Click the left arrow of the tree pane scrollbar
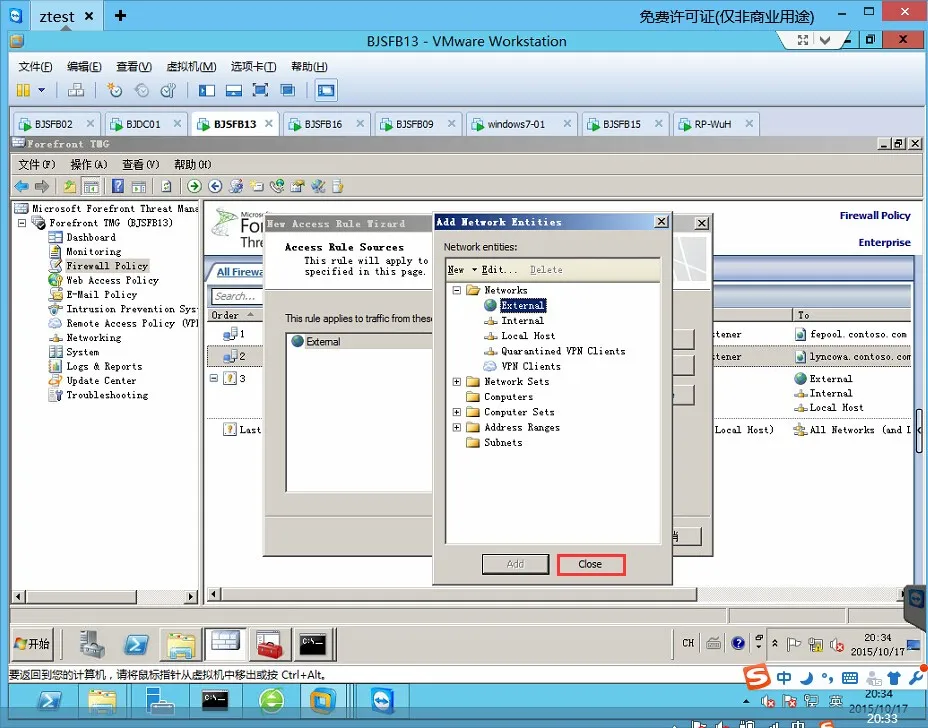 [18, 596]
